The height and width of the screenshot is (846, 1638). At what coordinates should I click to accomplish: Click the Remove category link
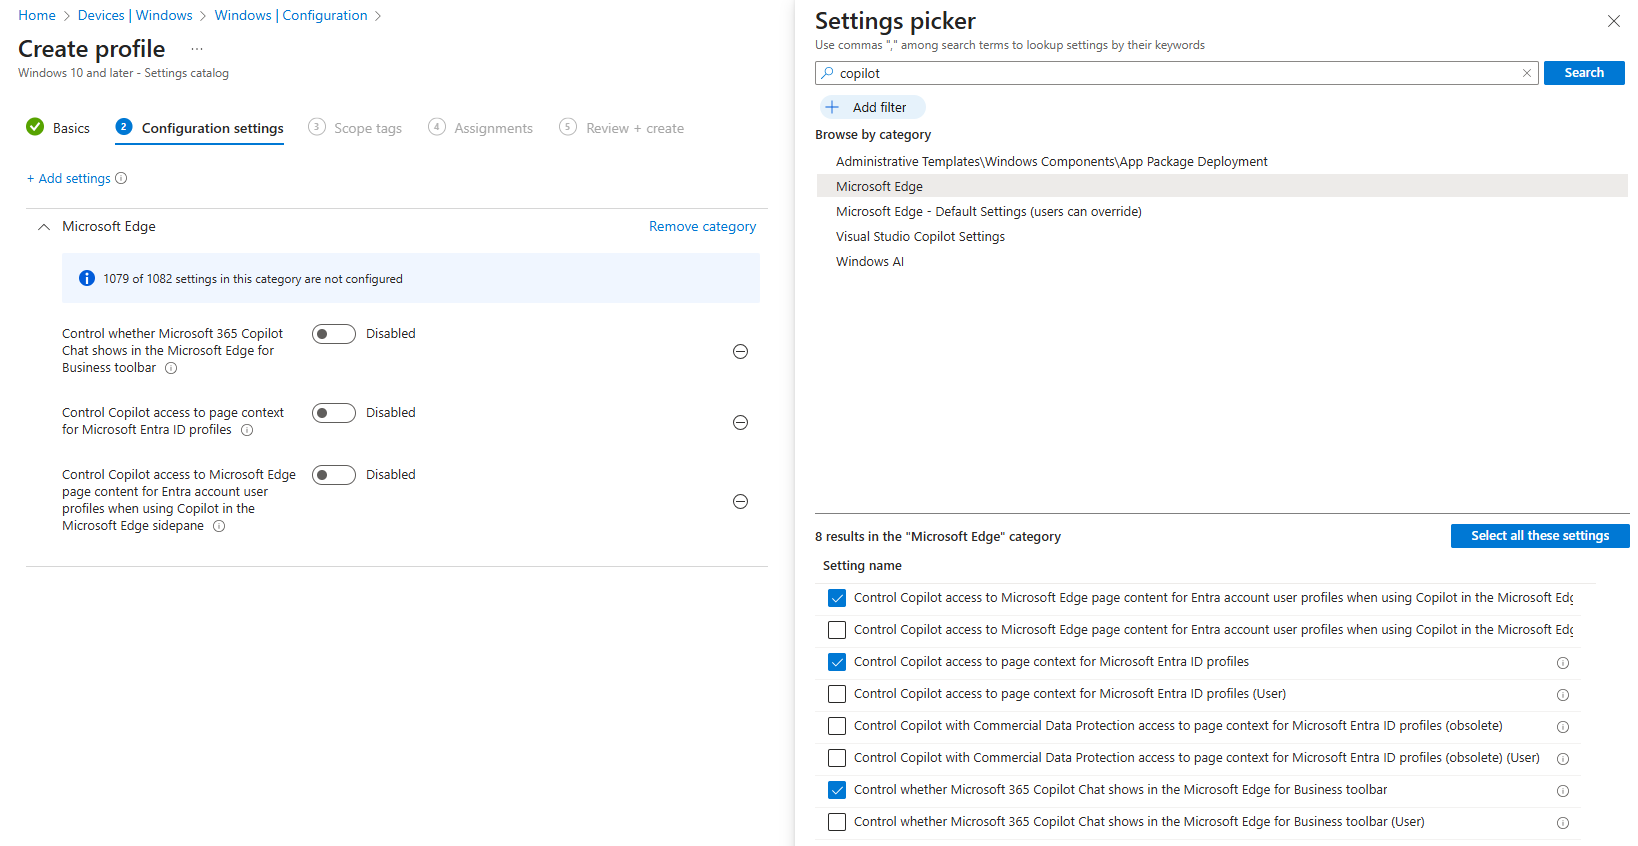click(x=702, y=227)
